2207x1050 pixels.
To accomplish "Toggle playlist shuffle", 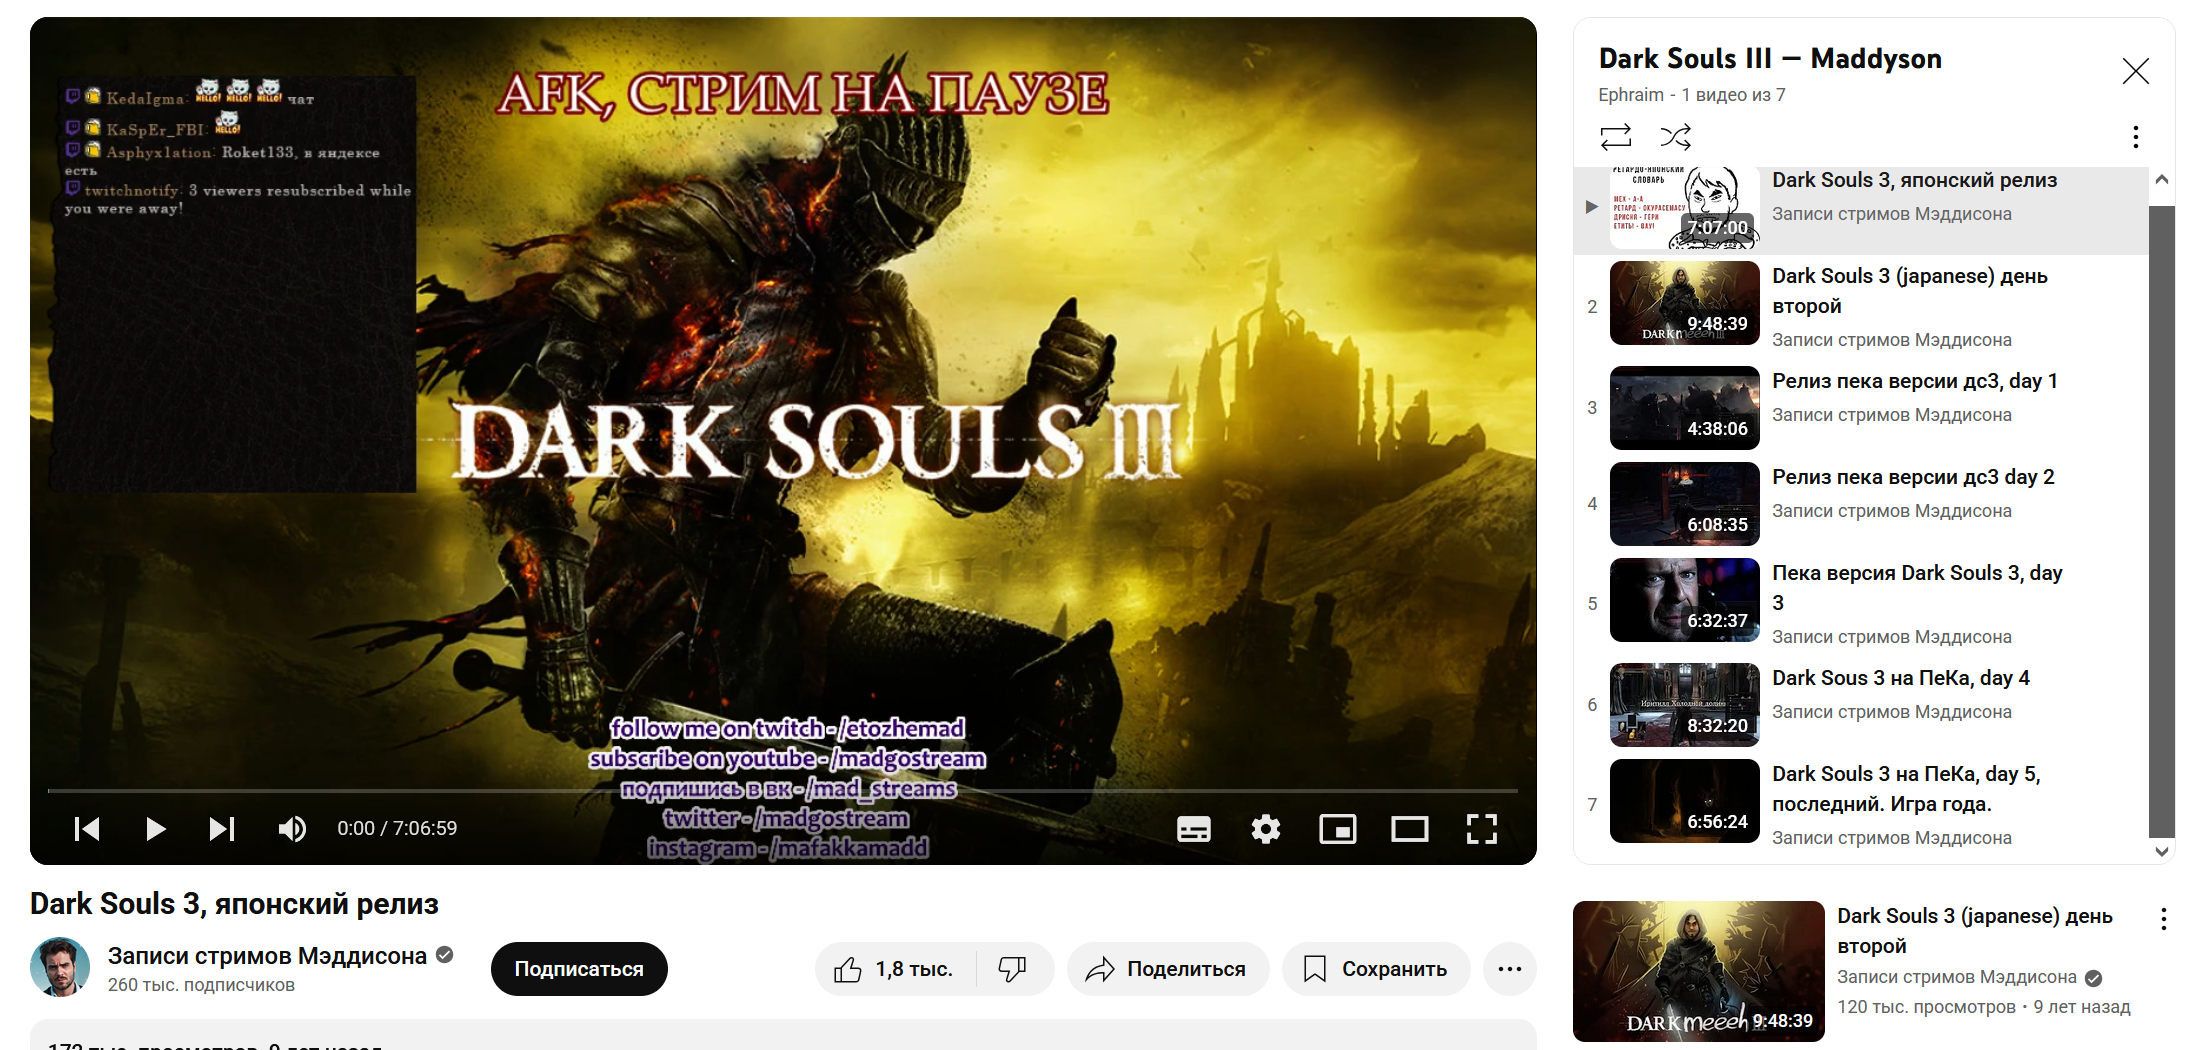I will coord(1676,136).
